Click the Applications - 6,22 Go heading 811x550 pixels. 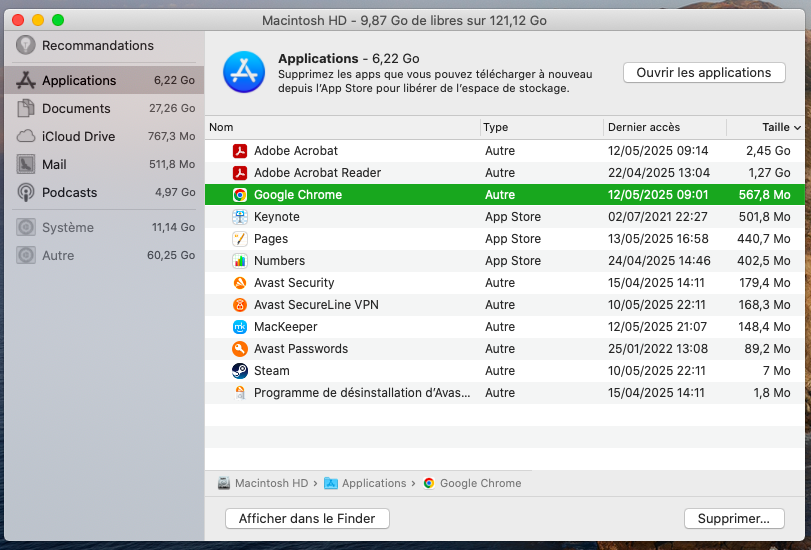349,58
